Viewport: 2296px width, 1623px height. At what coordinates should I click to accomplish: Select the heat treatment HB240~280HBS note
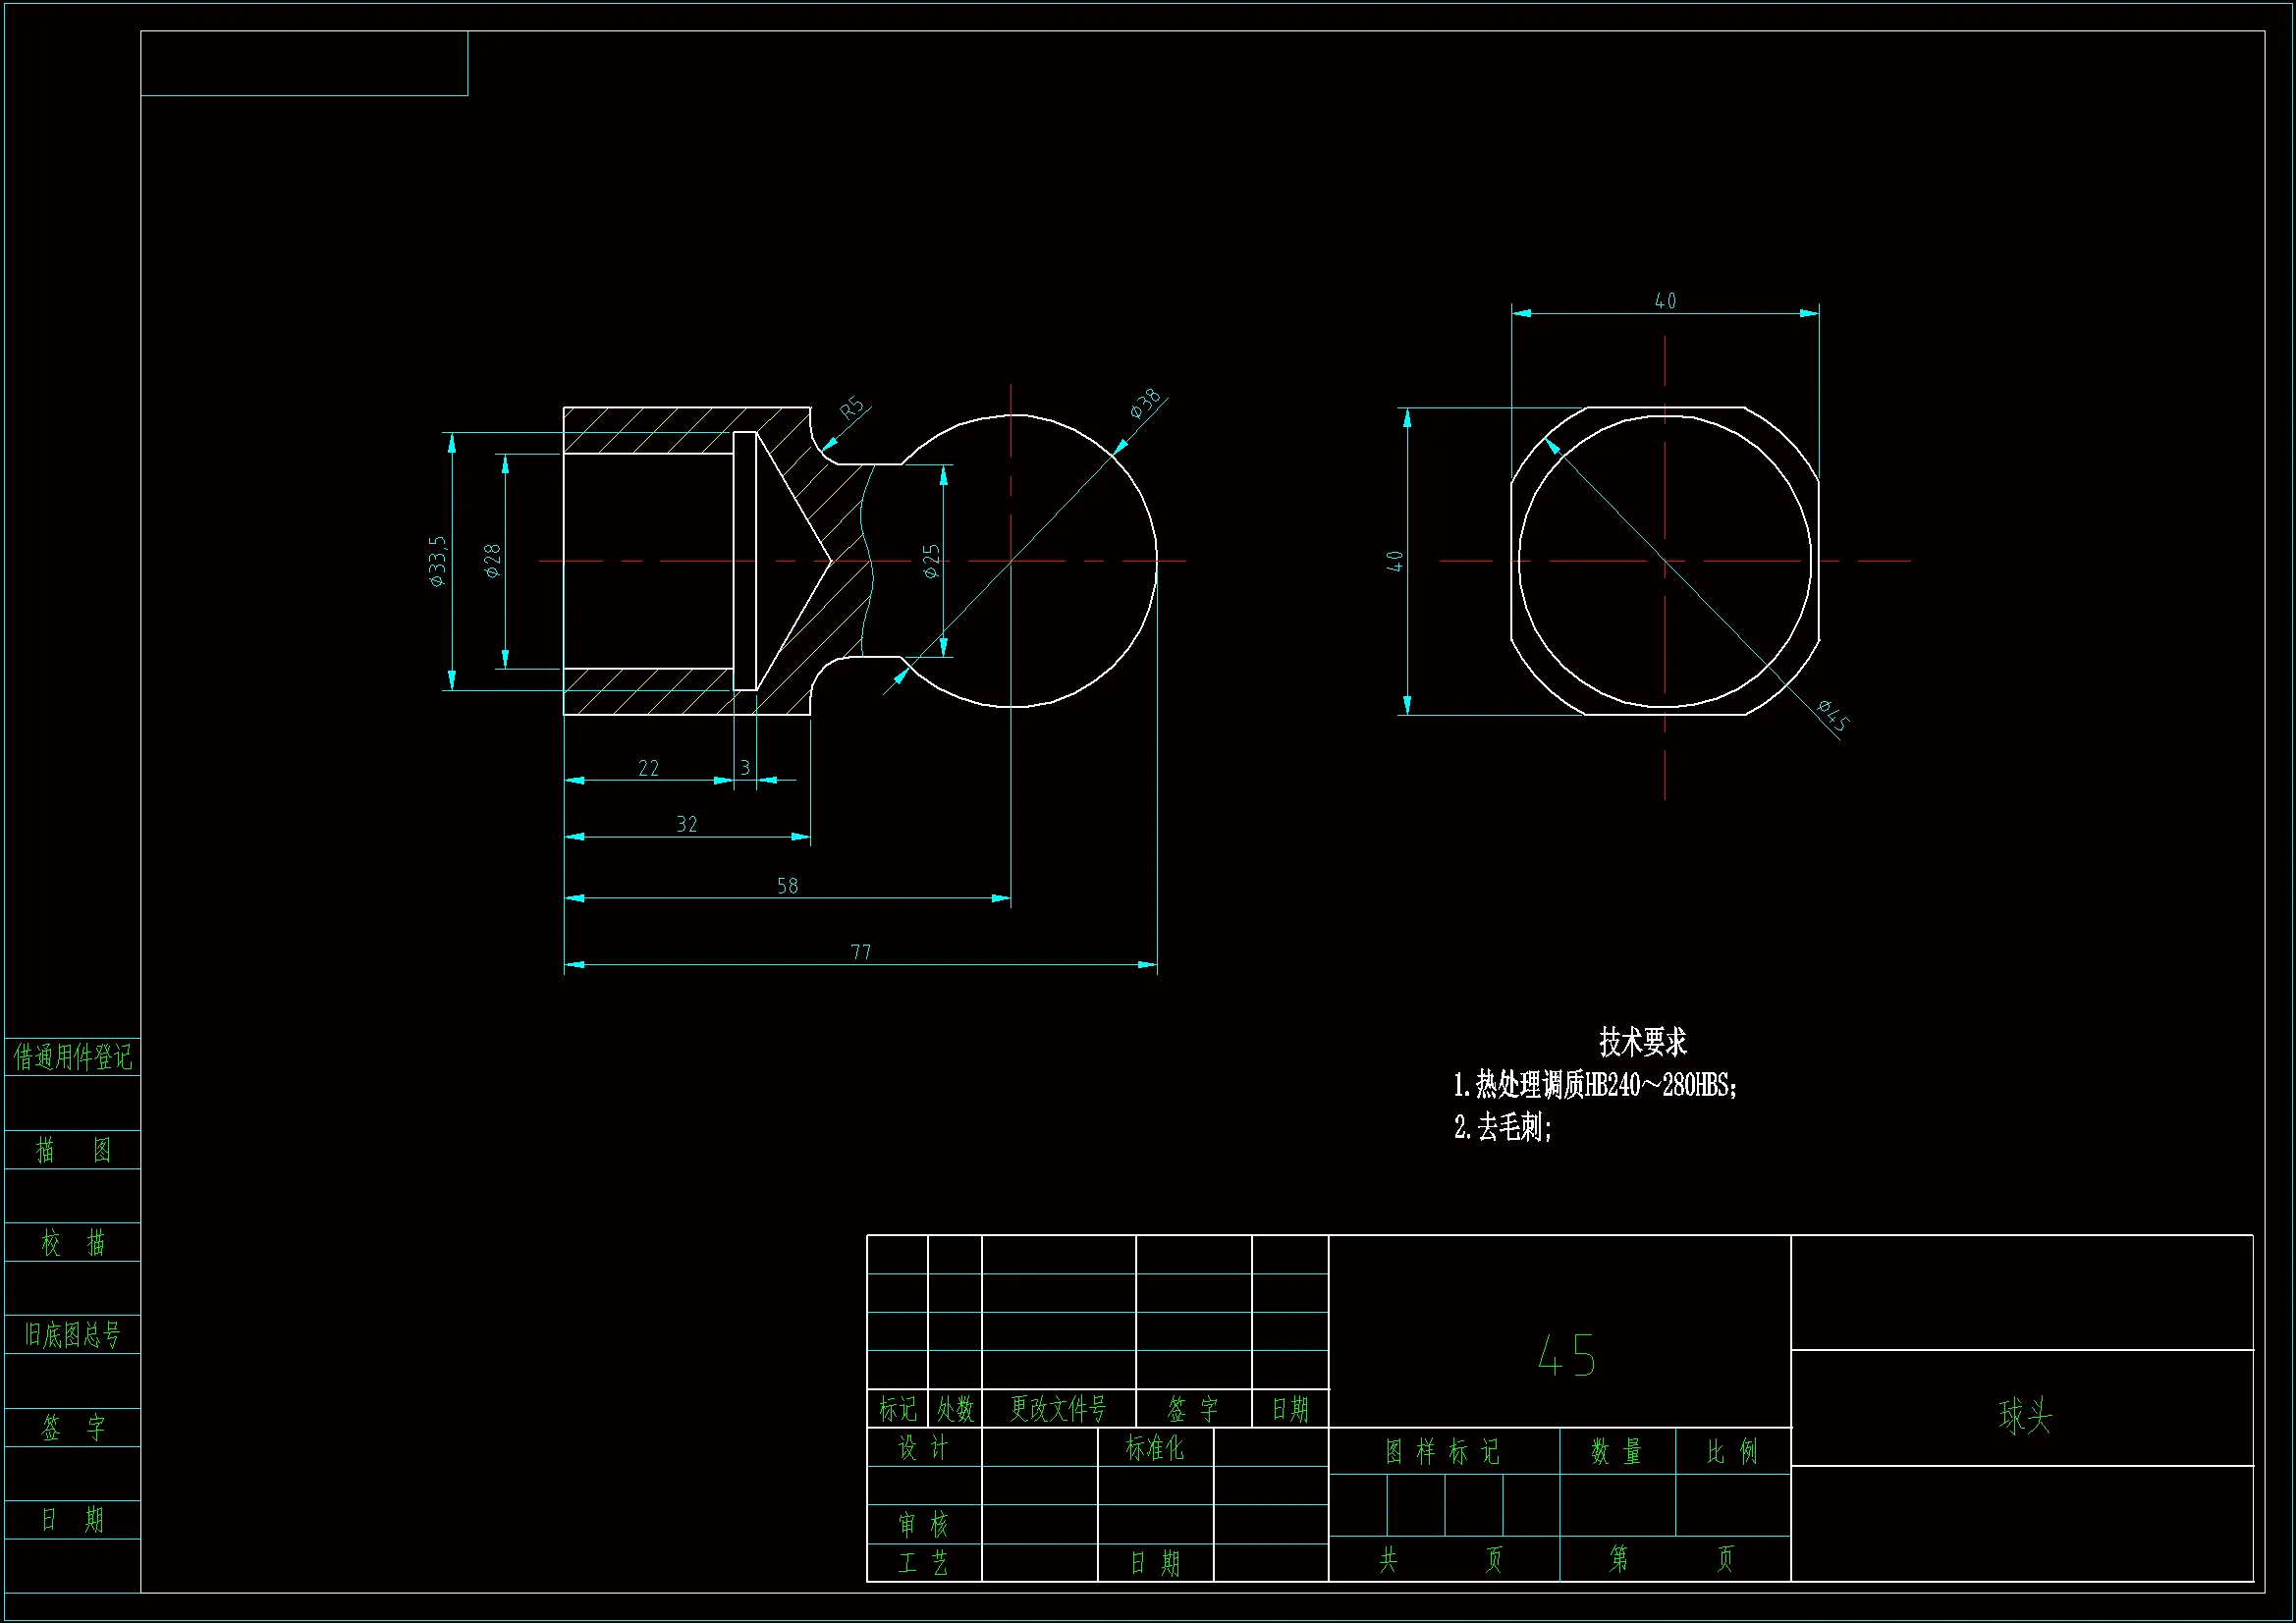coord(1595,1085)
